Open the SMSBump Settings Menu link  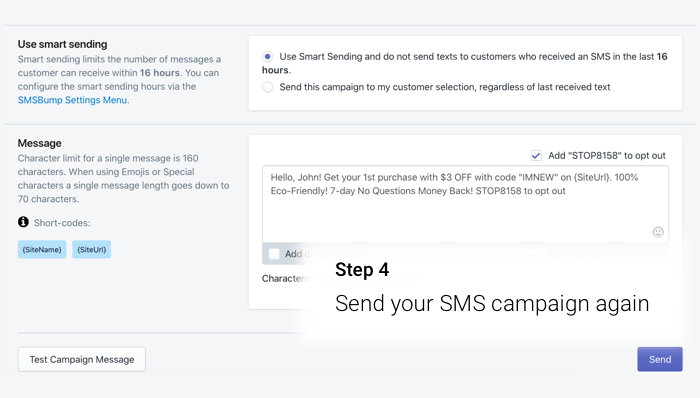(72, 100)
